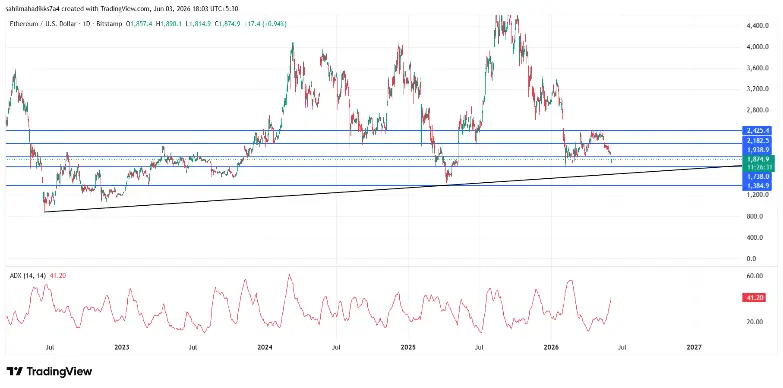This screenshot has height=388, width=783.
Task: Click the red 41.20 ADX axis tag
Action: (754, 298)
